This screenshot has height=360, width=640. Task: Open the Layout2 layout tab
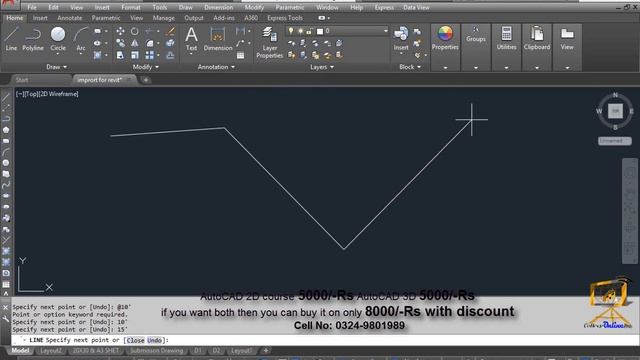pyautogui.click(x=51, y=351)
